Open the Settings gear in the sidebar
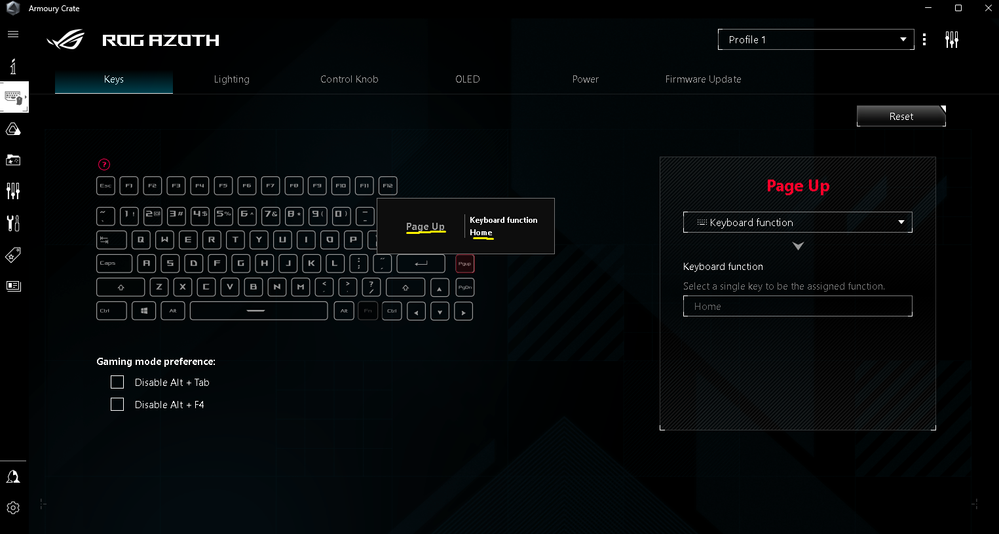This screenshot has height=534, width=999. 13,508
